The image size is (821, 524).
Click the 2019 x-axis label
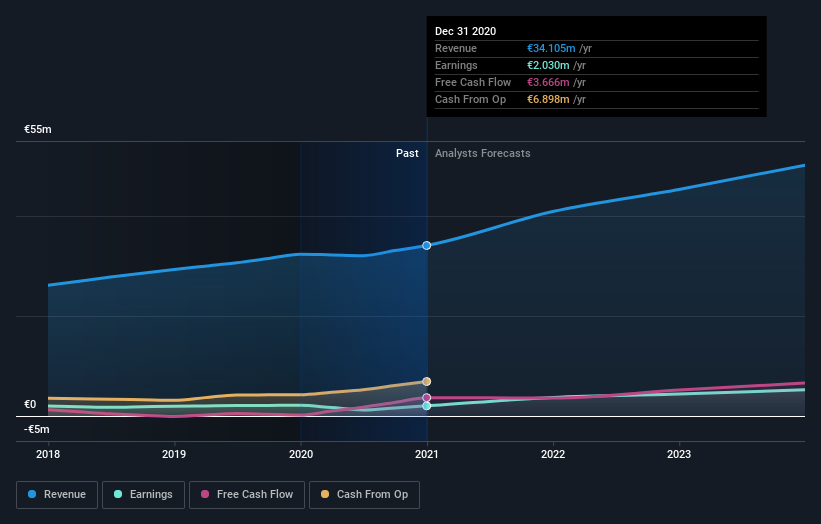click(x=174, y=454)
